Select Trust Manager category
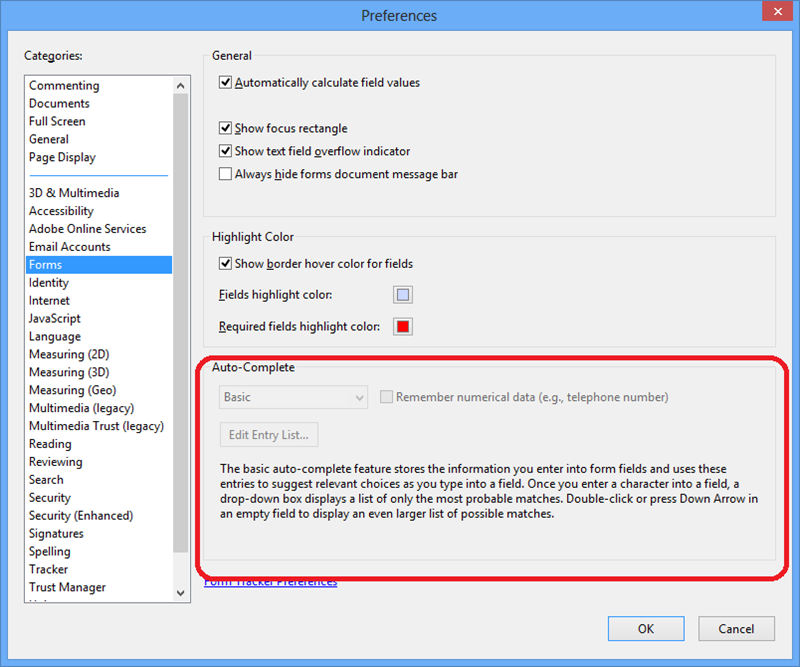The height and width of the screenshot is (667, 800). point(67,587)
